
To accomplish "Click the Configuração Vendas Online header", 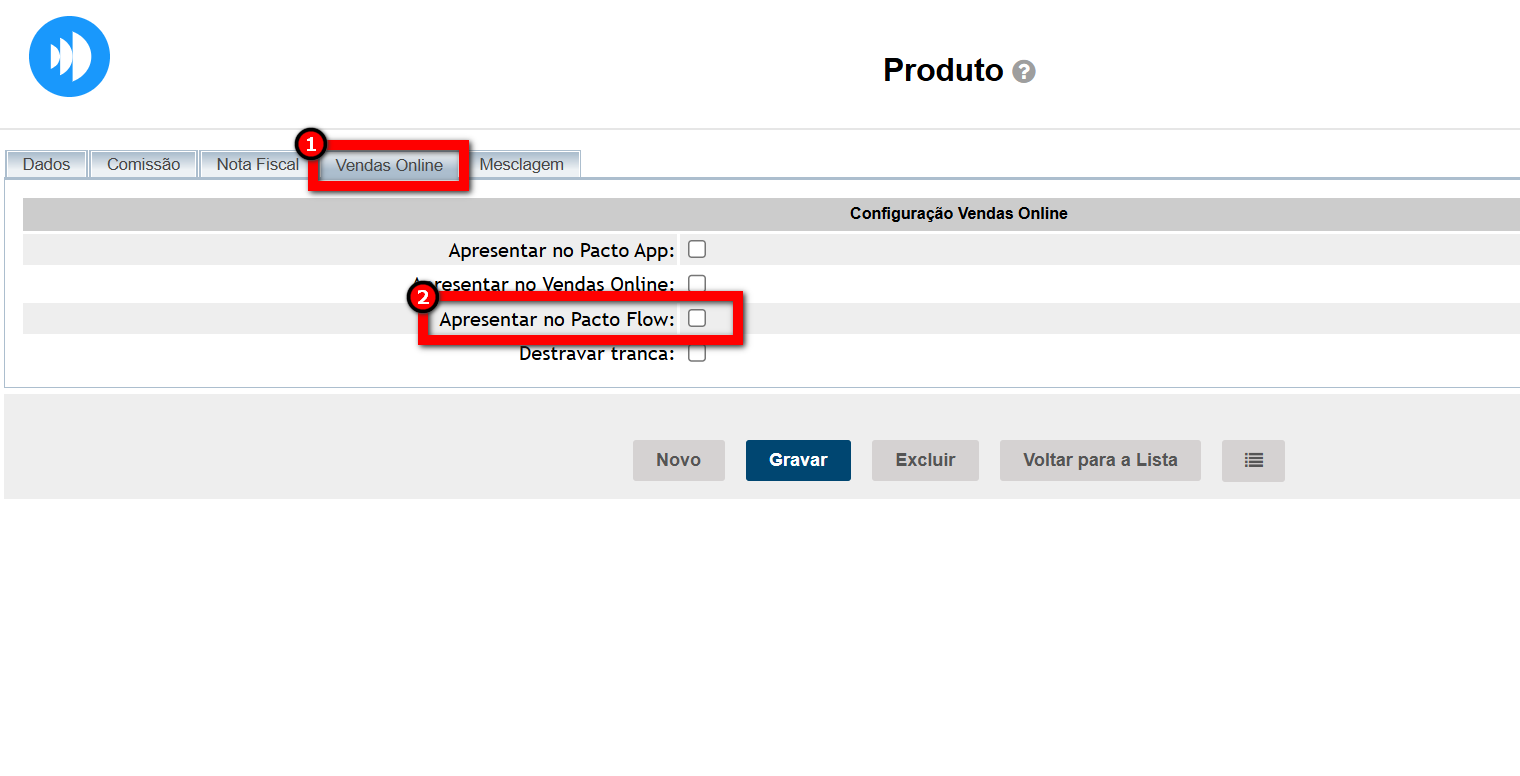I will coord(958,213).
